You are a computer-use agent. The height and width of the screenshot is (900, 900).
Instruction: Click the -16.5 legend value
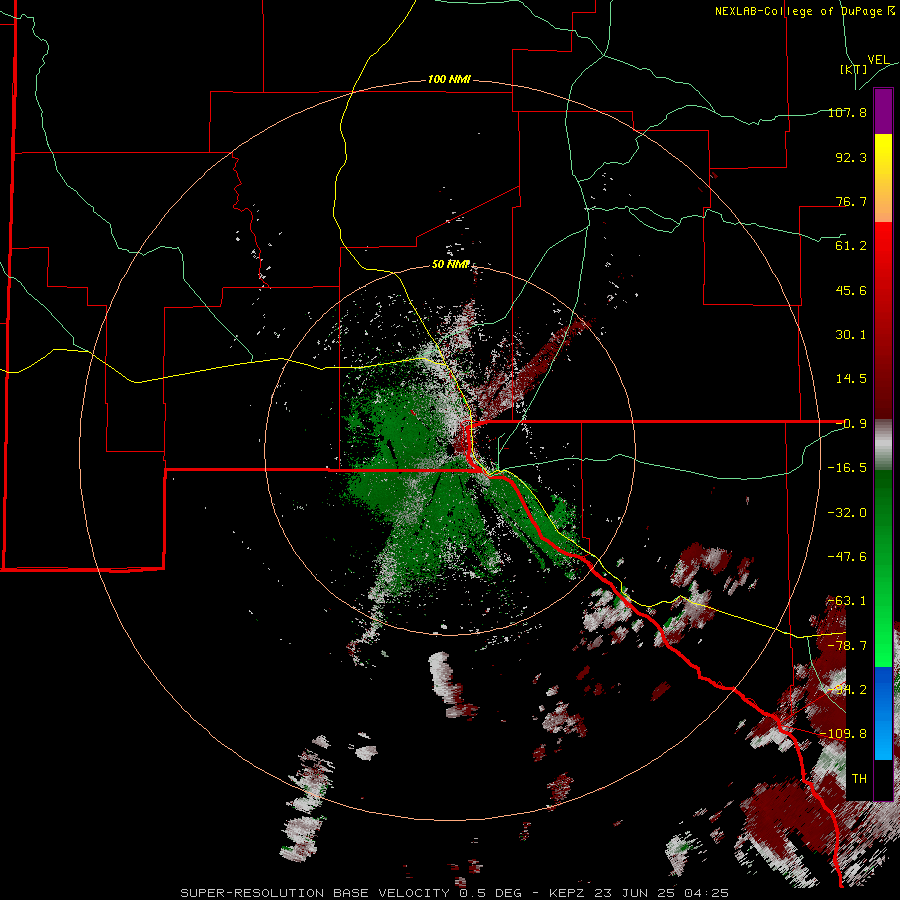847,468
